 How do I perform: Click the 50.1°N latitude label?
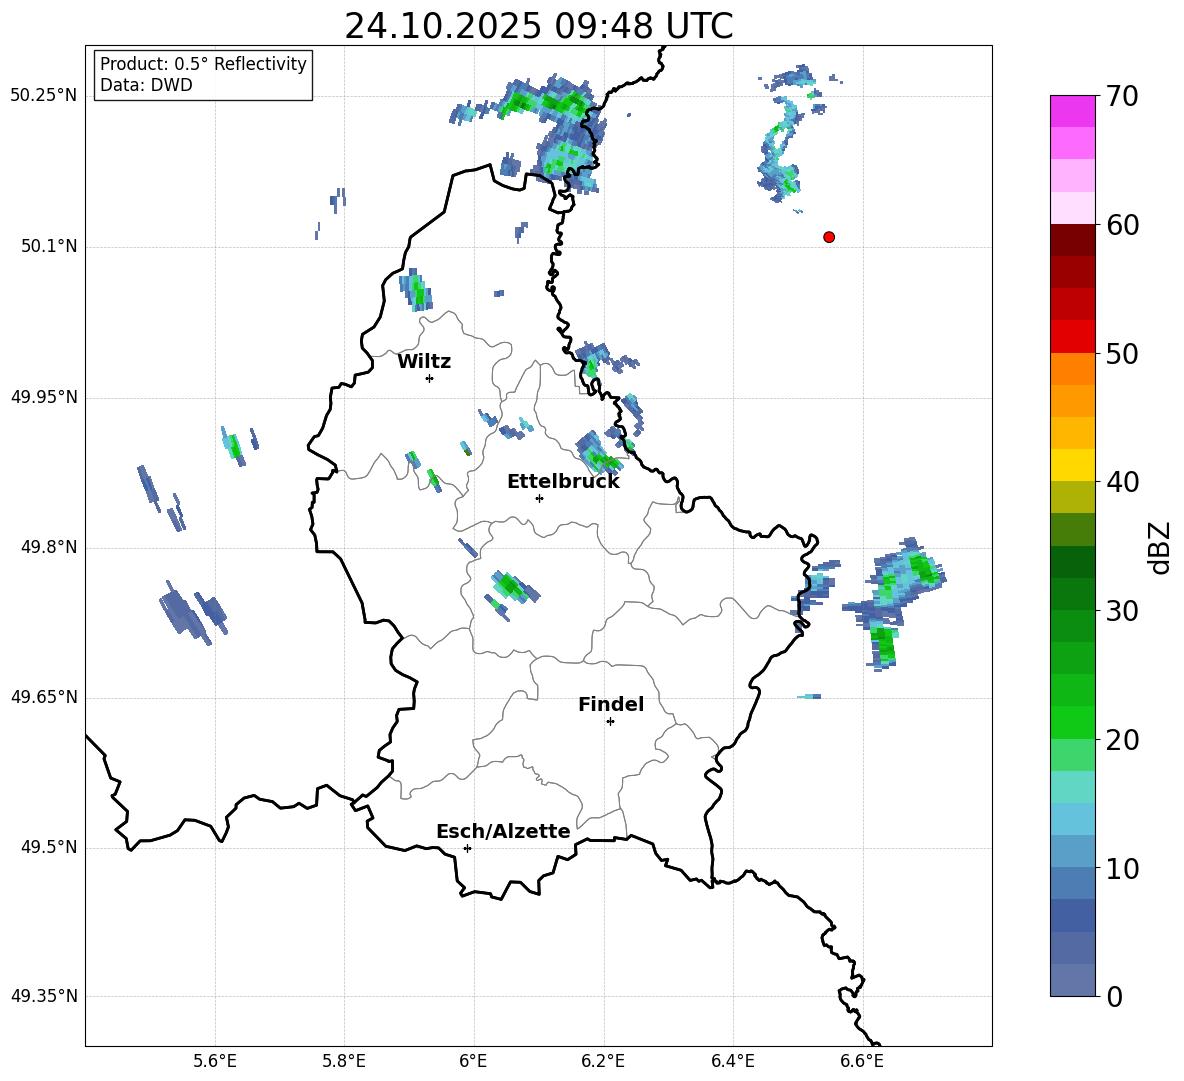(49, 247)
